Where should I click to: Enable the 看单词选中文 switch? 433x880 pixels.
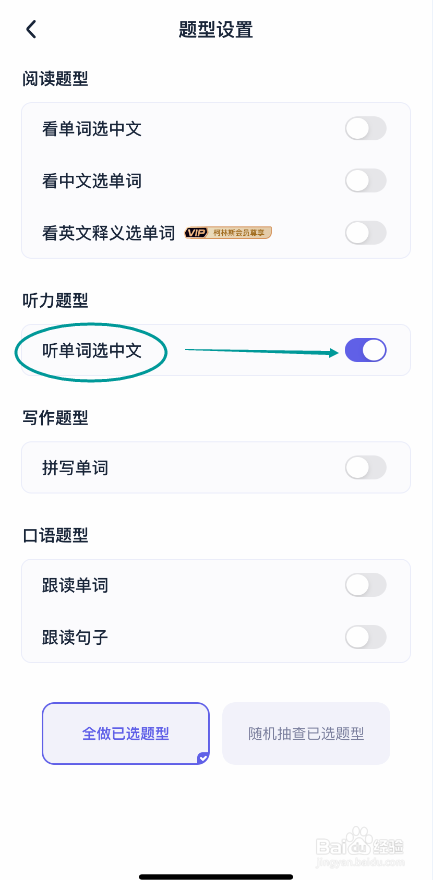click(366, 129)
